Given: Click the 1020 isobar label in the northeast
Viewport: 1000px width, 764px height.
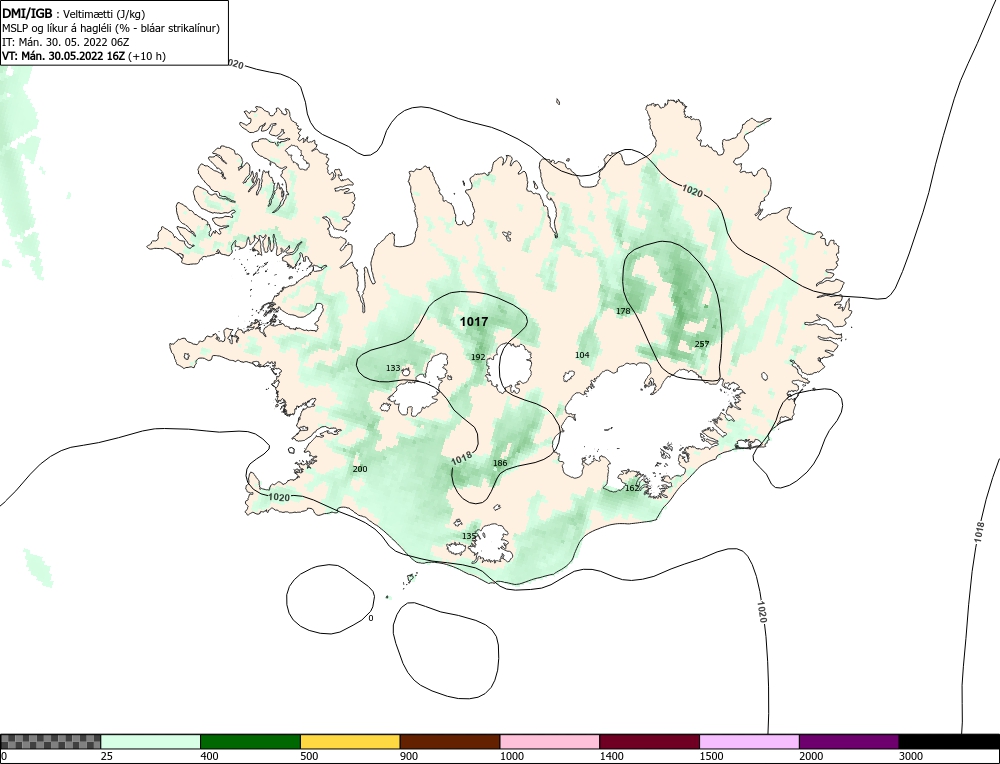Looking at the screenshot, I should click(x=692, y=191).
